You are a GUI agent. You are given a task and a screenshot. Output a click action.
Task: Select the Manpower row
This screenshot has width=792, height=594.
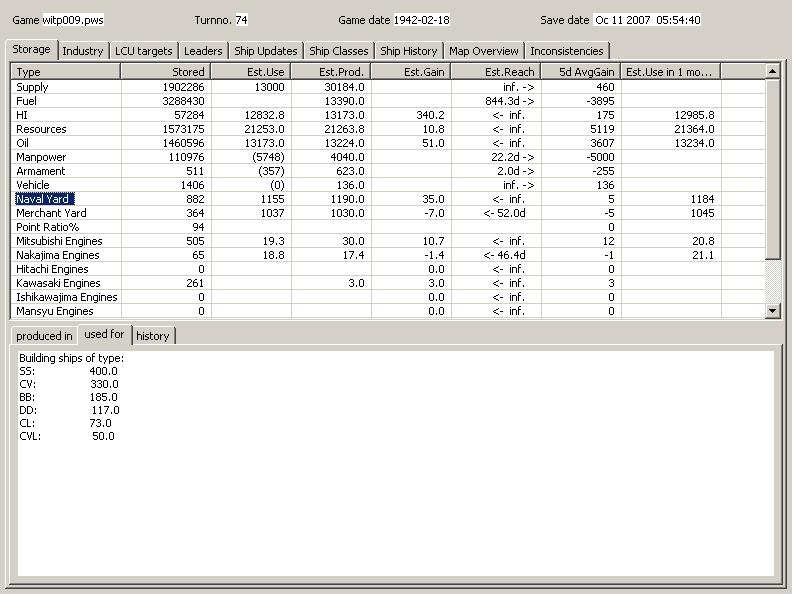(x=388, y=157)
